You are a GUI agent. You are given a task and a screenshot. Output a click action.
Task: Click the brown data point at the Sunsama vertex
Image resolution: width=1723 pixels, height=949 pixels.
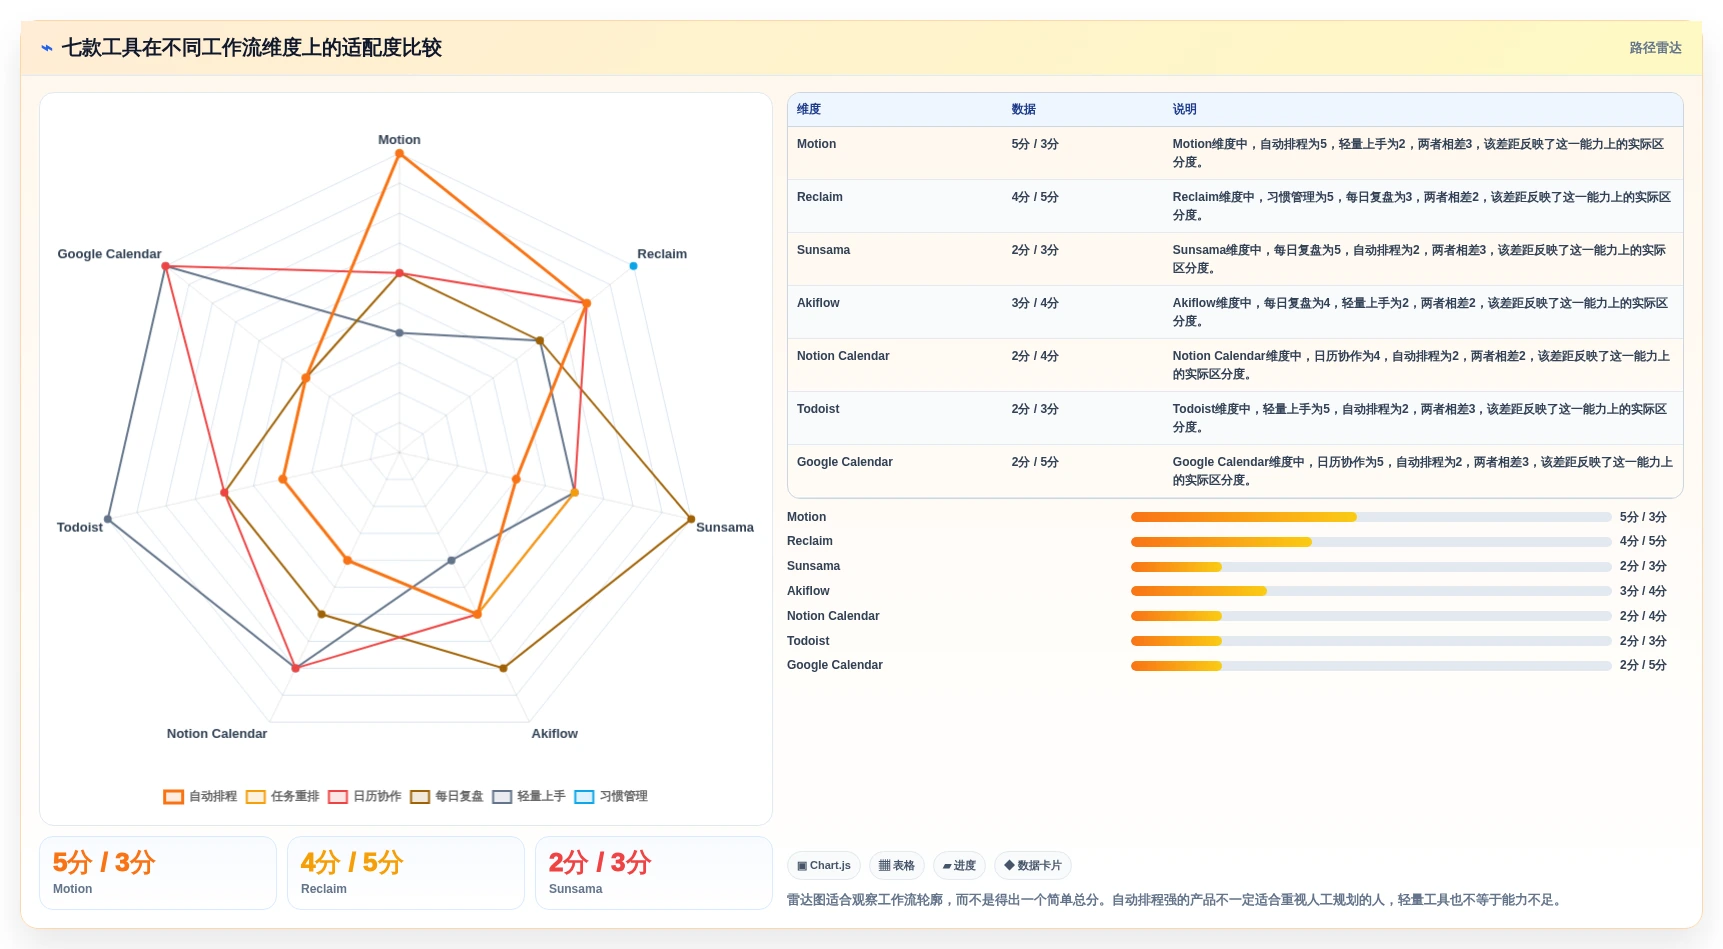click(x=691, y=519)
